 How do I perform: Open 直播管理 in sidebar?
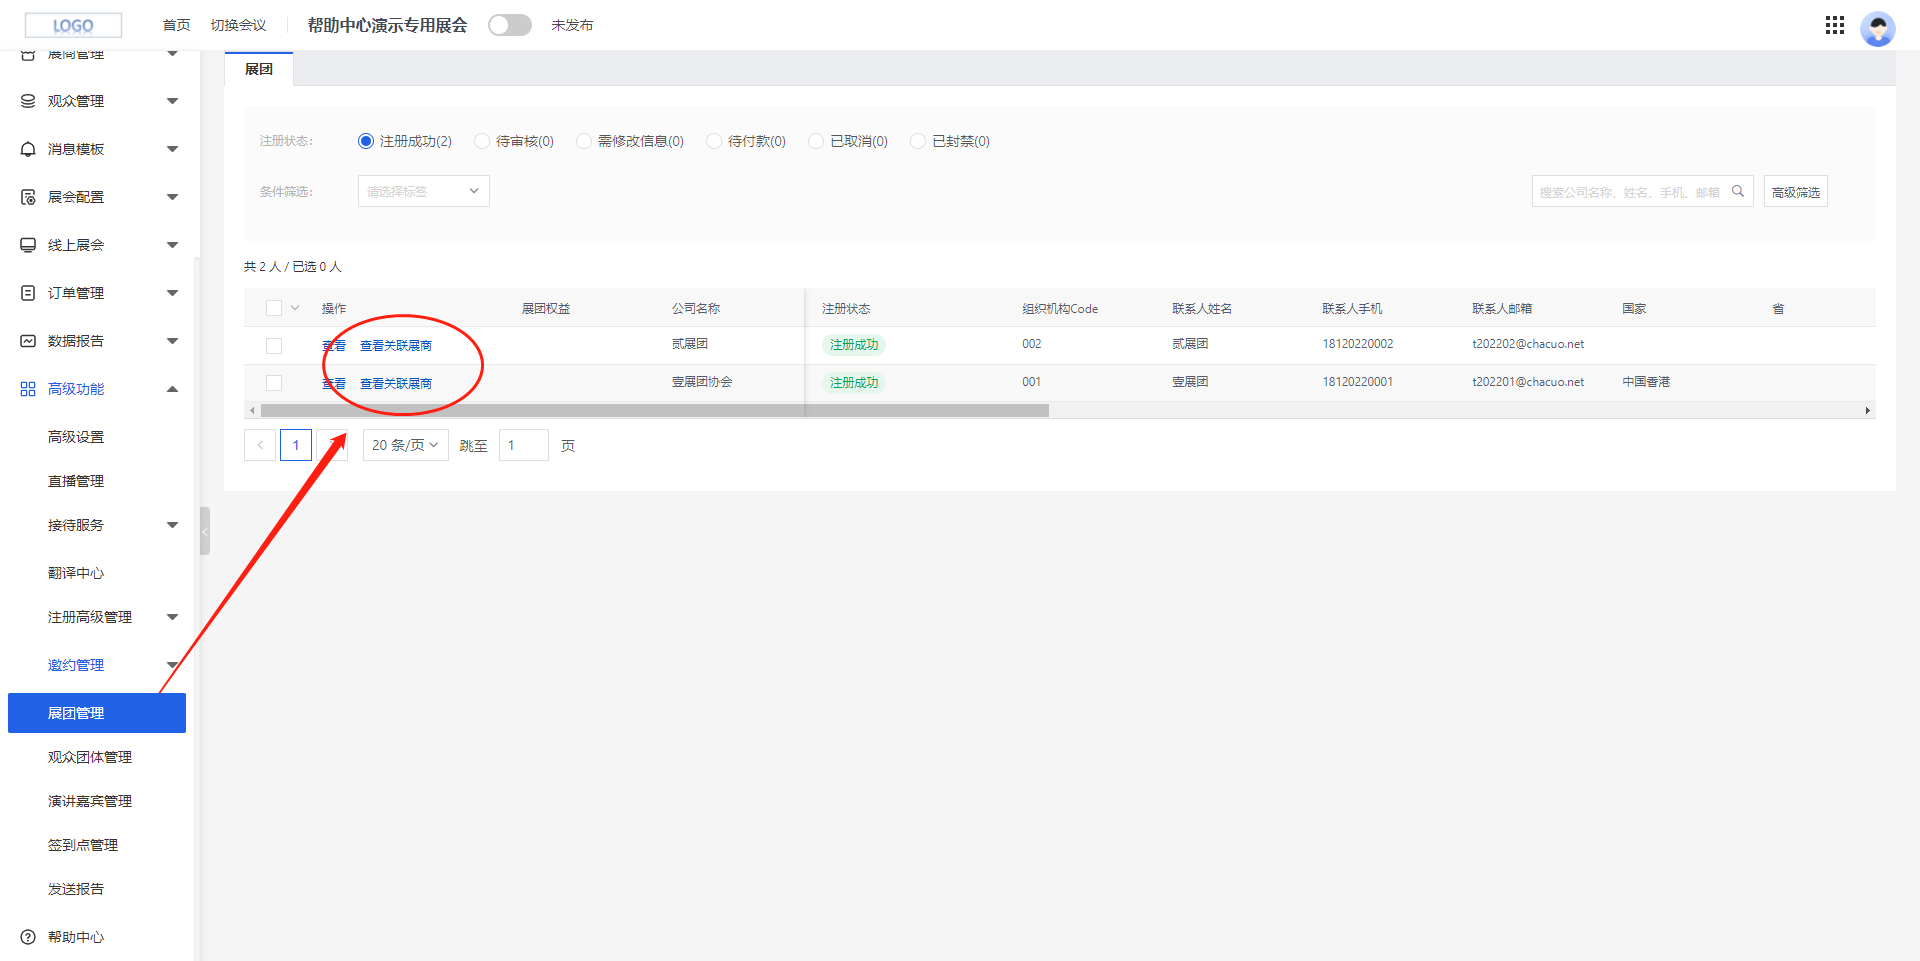(x=76, y=481)
